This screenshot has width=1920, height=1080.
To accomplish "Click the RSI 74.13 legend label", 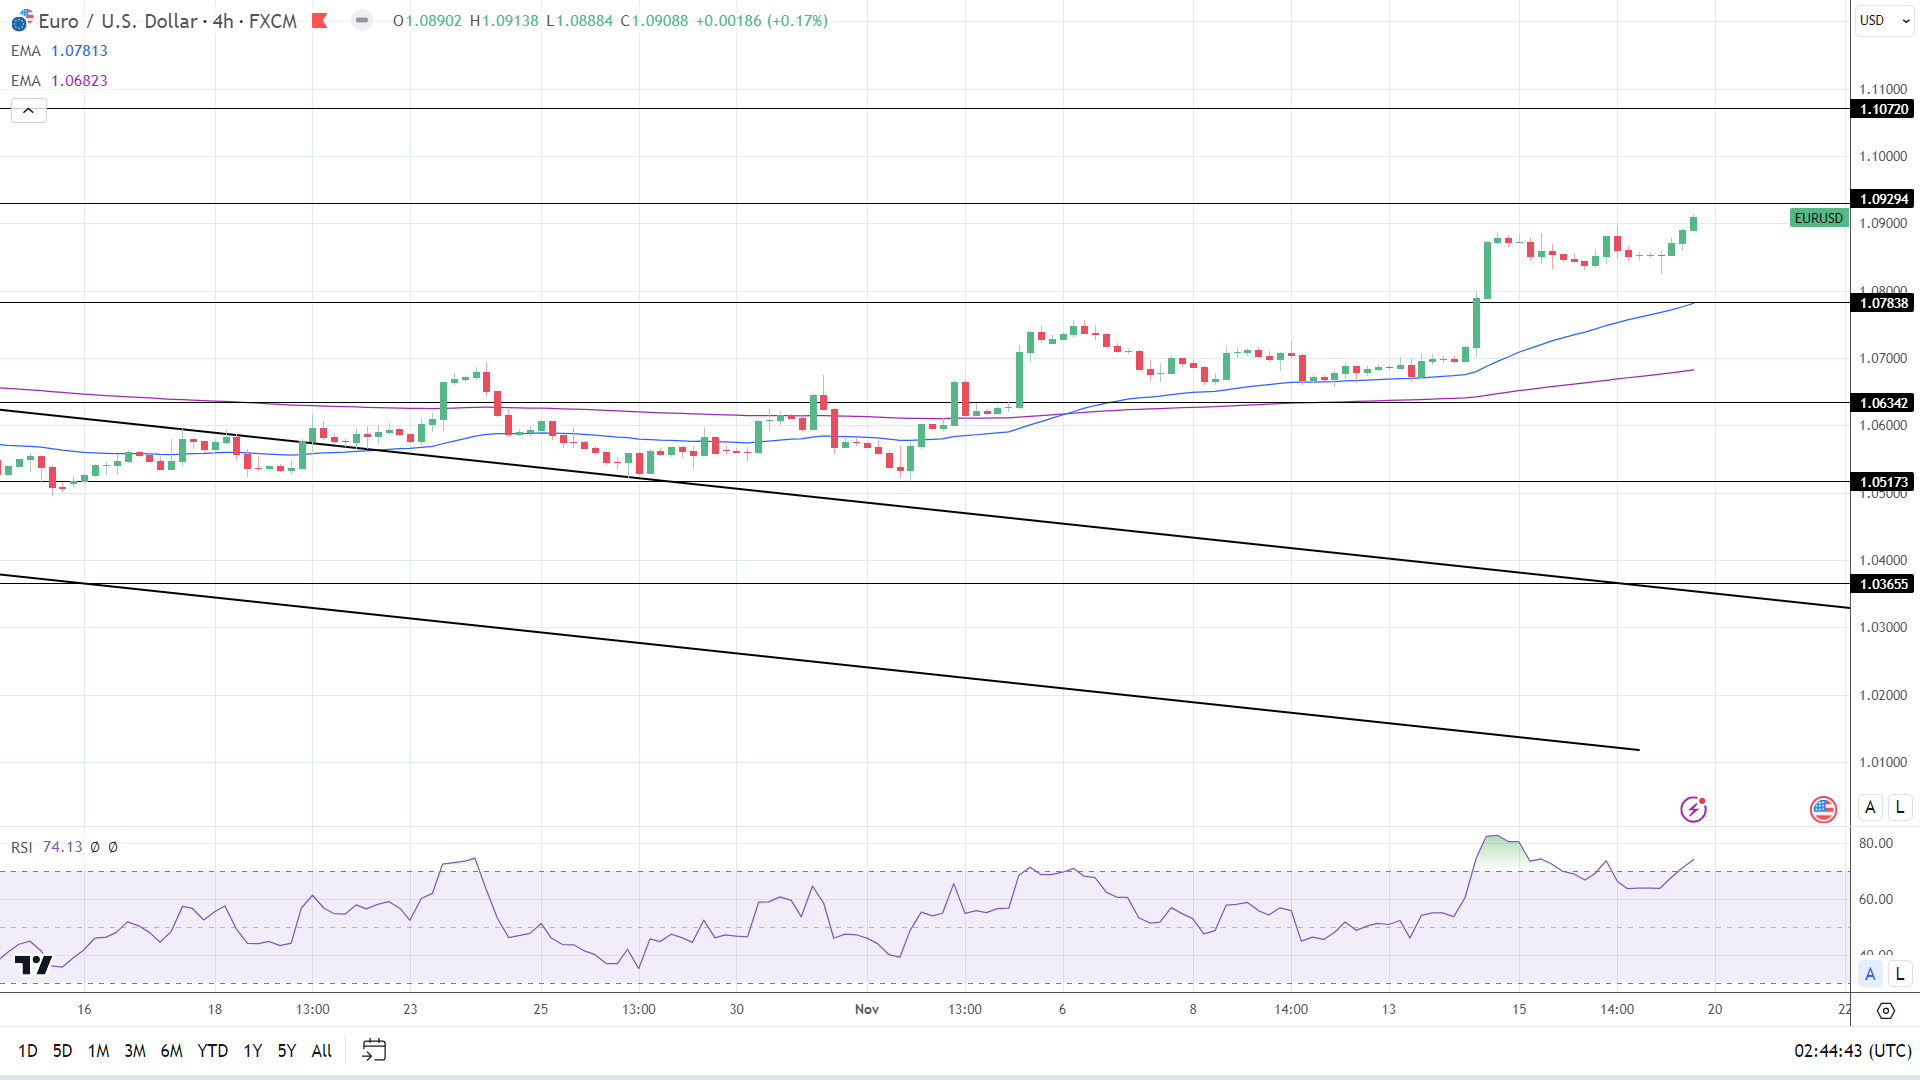I will (x=46, y=847).
